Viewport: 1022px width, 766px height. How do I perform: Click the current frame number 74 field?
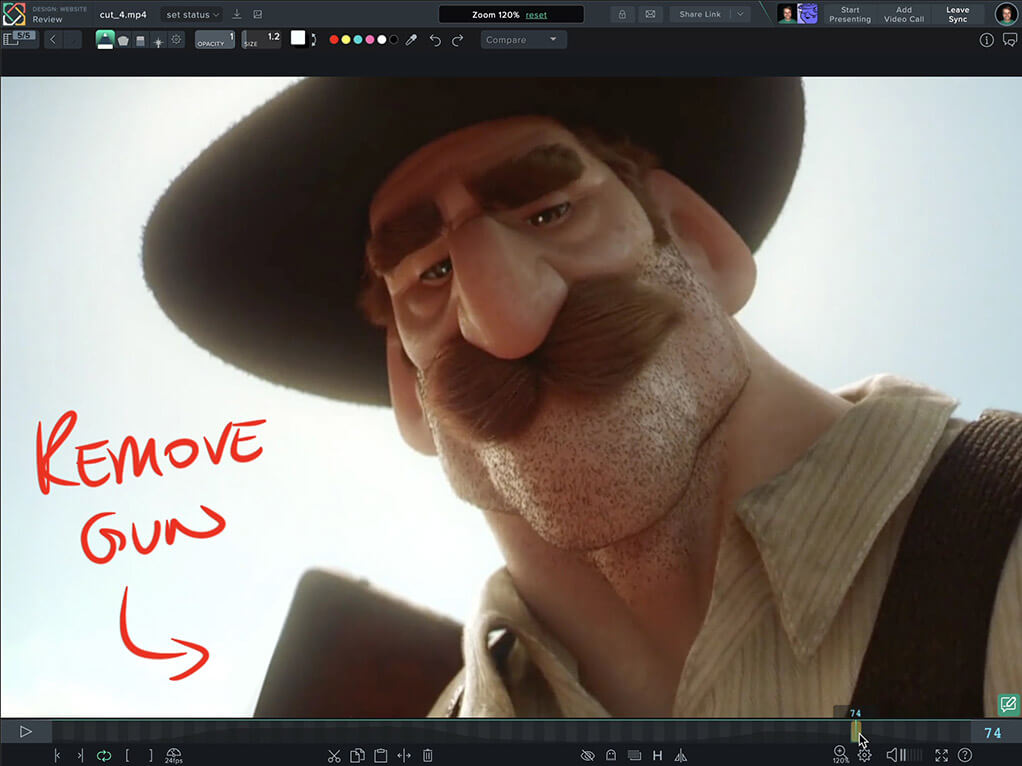pyautogui.click(x=993, y=733)
